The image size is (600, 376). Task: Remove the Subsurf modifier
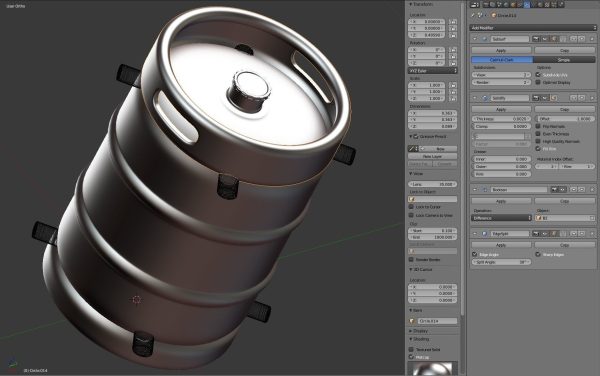click(592, 39)
